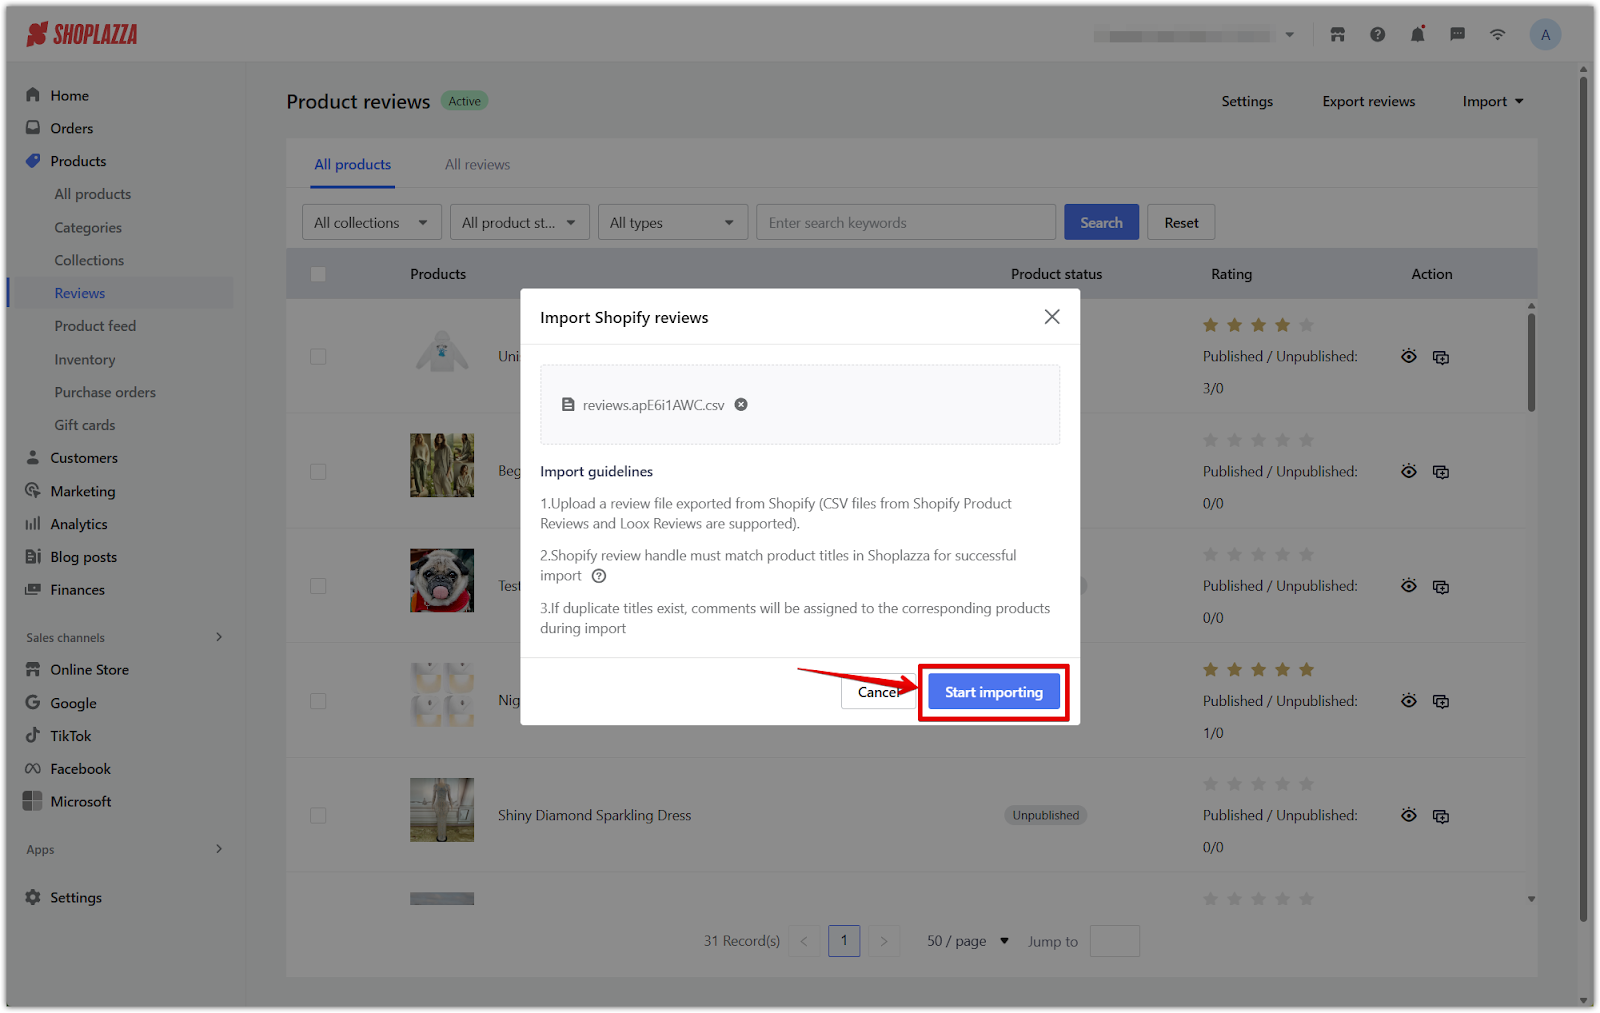This screenshot has height=1013, width=1600.
Task: Open the notifications bell
Action: point(1418,35)
